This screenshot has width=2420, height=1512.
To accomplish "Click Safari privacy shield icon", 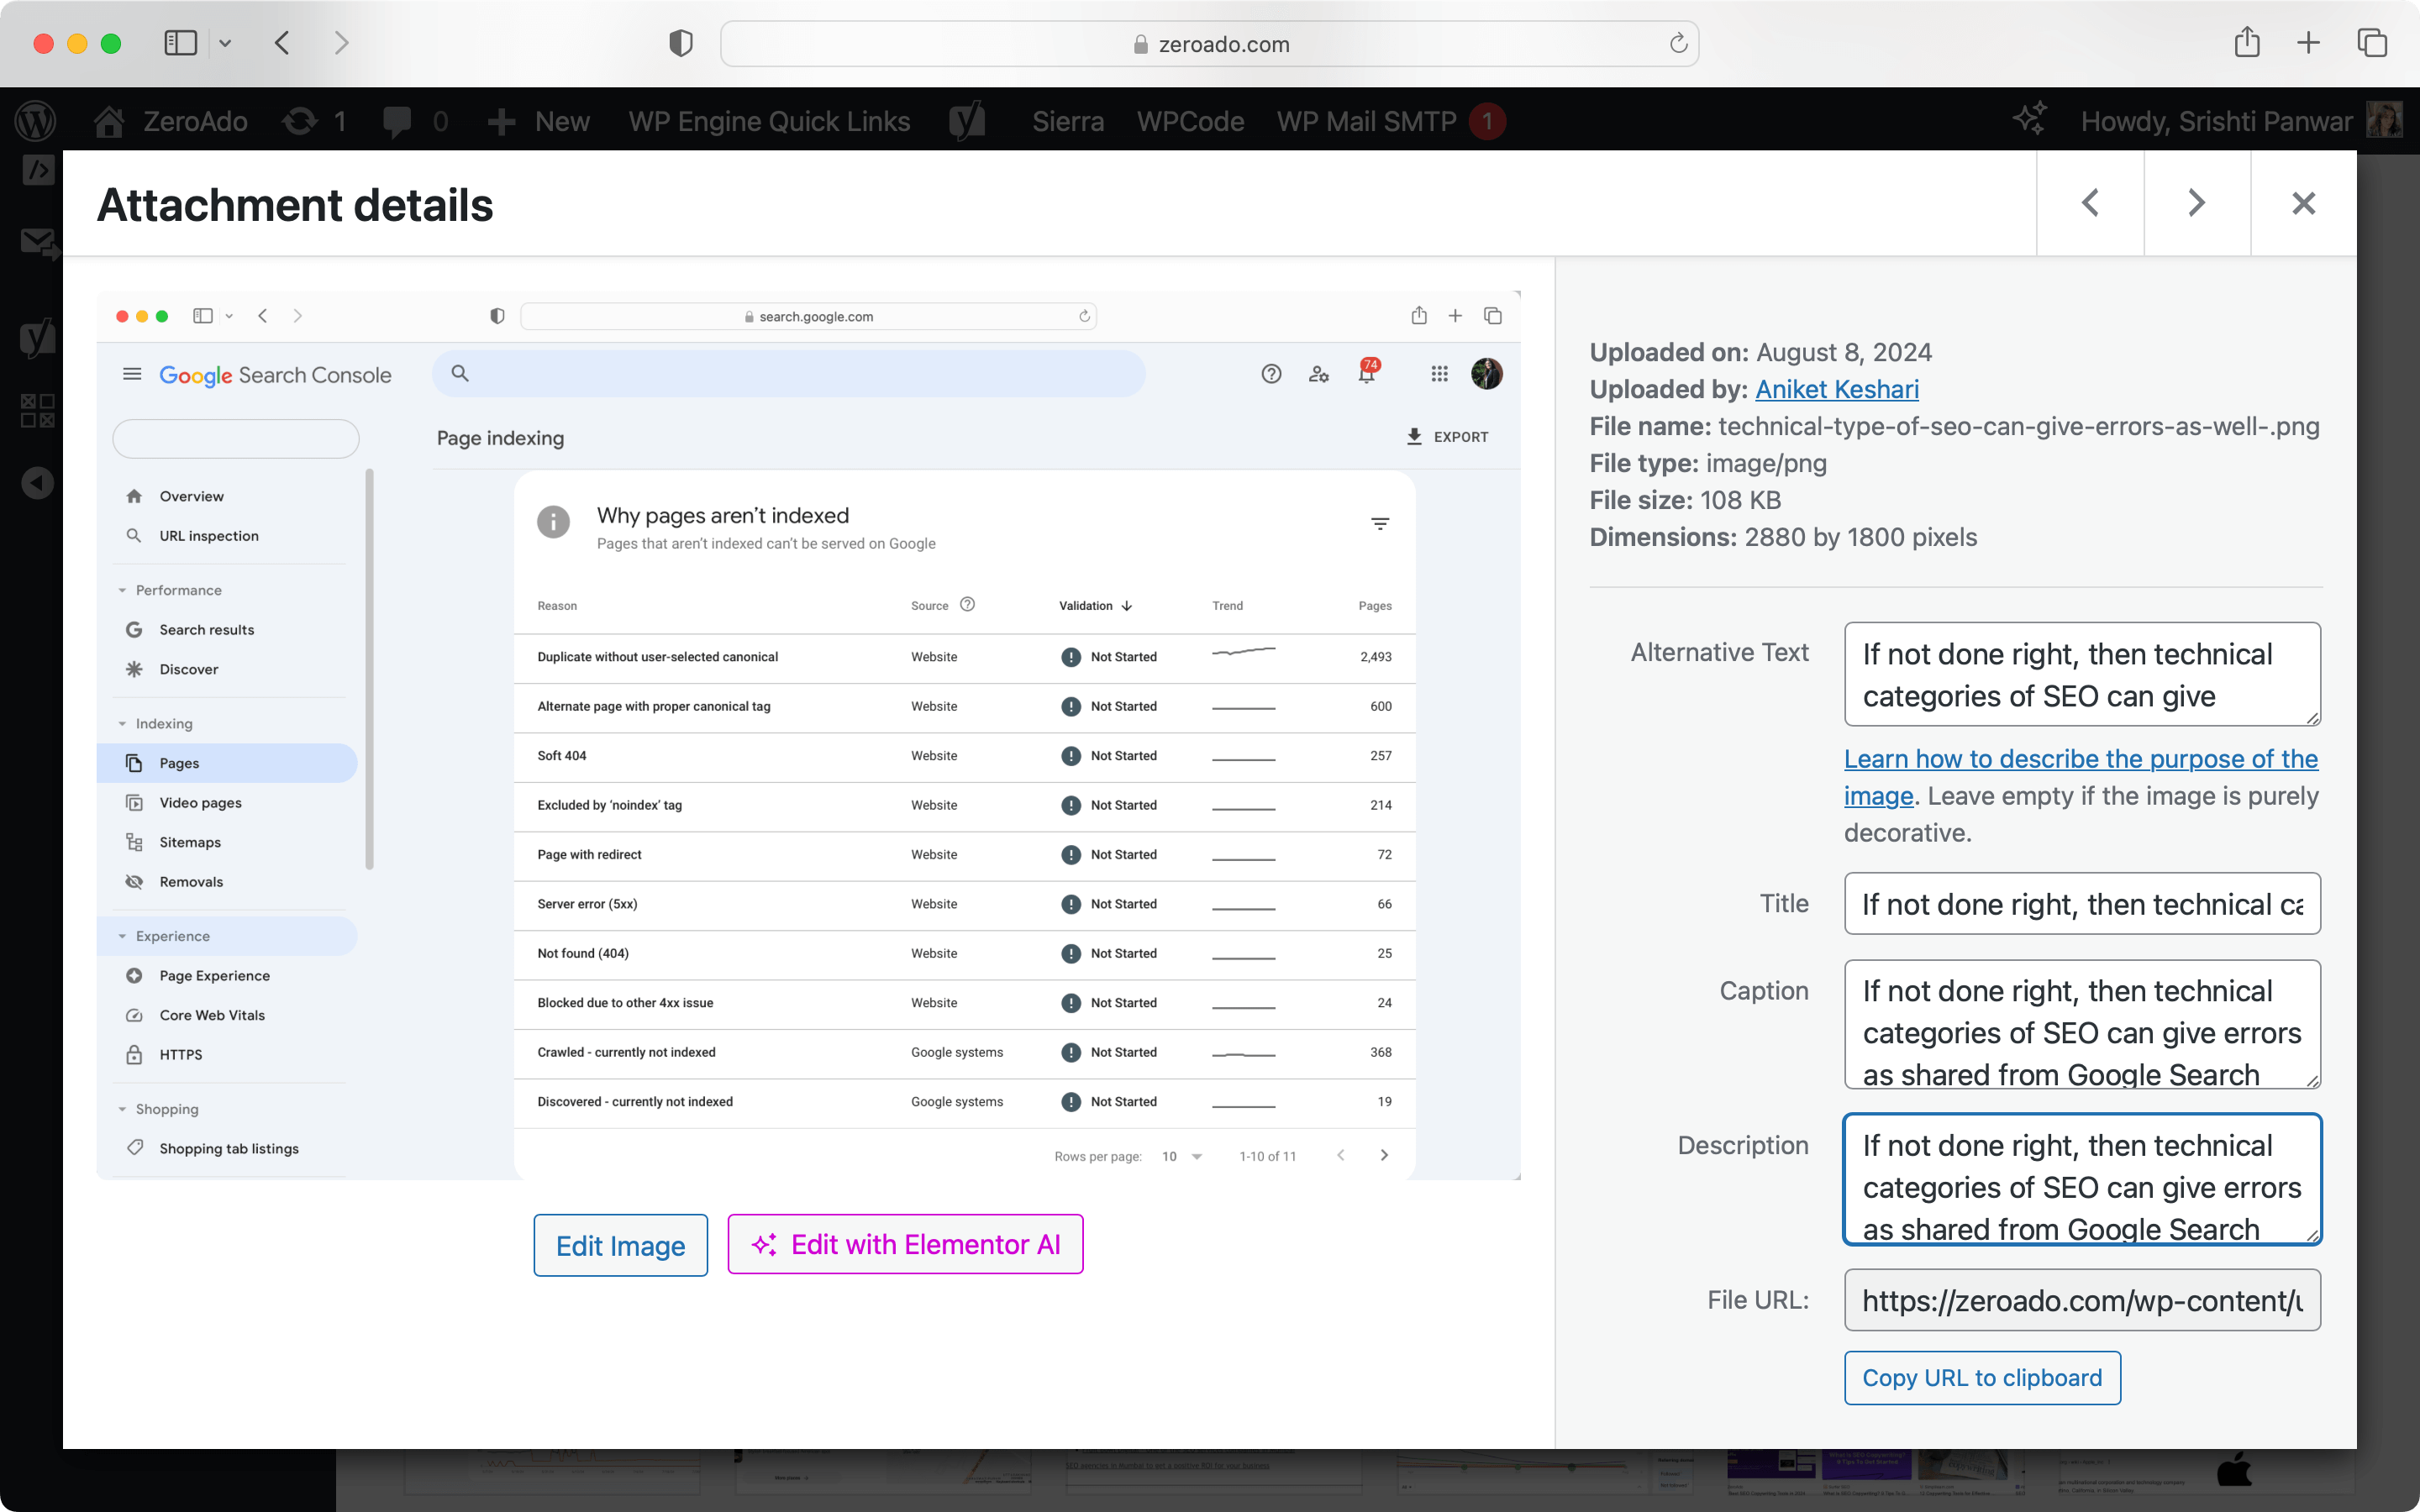I will tap(681, 43).
